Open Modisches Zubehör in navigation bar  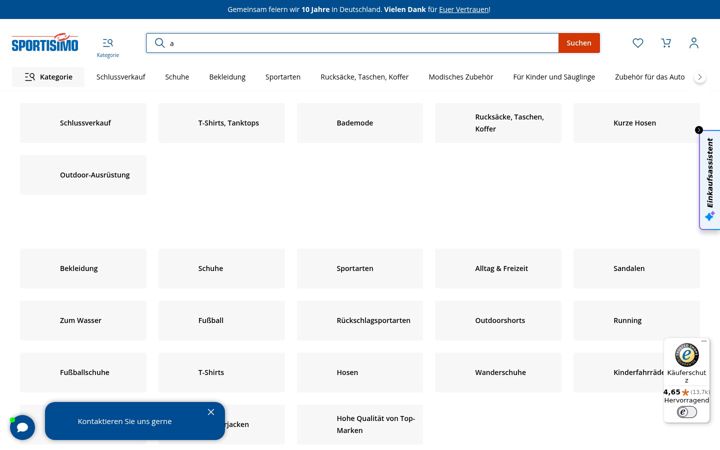coord(461,77)
